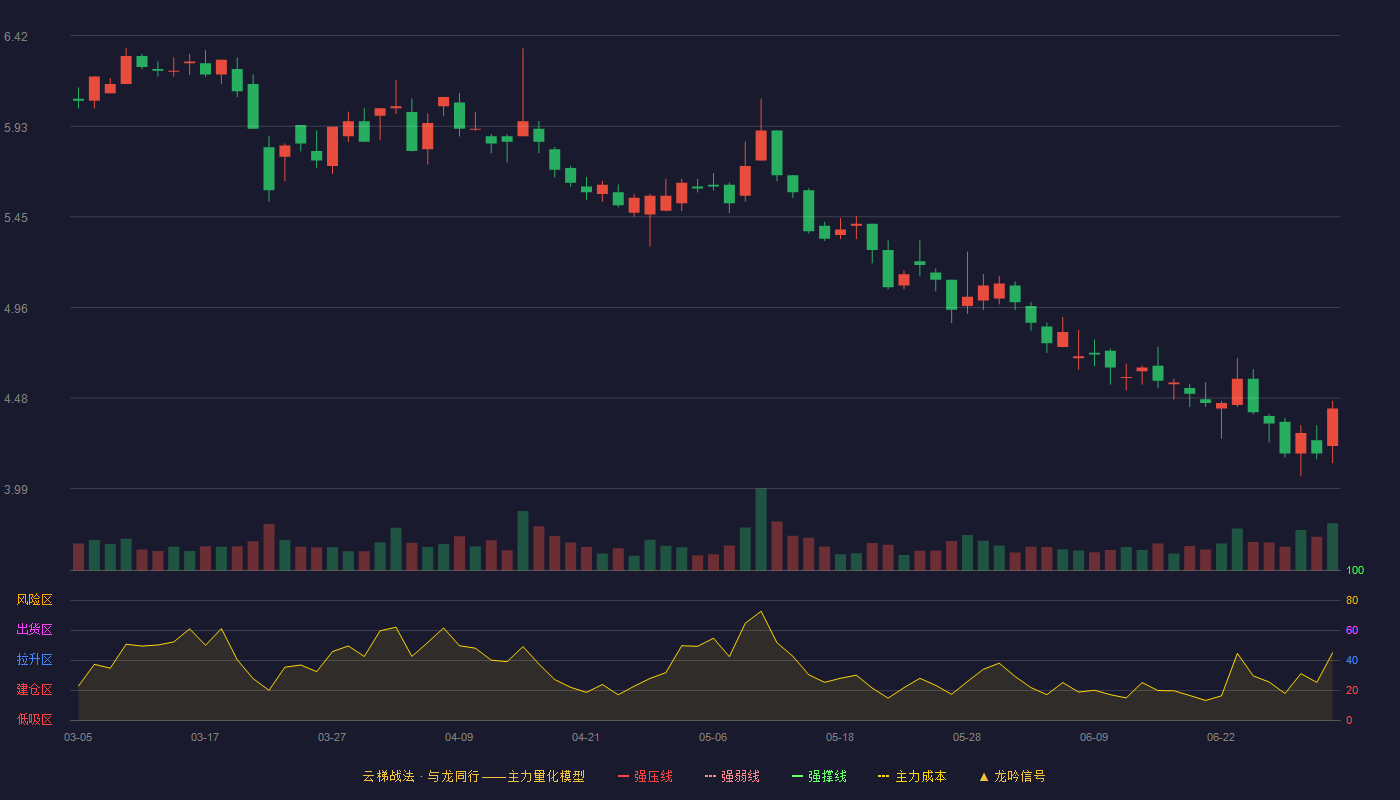Click the 云梯战法 · 与龙同行 主力量化模型 title

[x=474, y=776]
